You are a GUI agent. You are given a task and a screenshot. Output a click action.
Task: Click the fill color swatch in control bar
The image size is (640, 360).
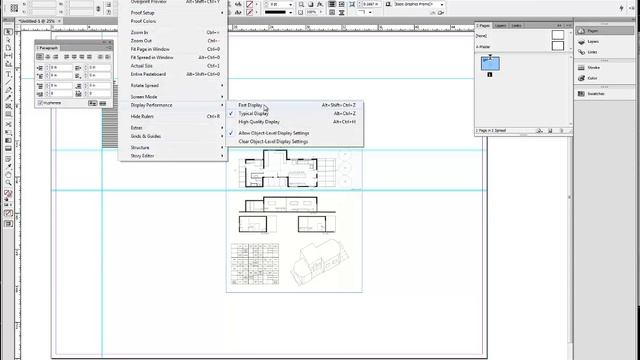coord(249,4)
